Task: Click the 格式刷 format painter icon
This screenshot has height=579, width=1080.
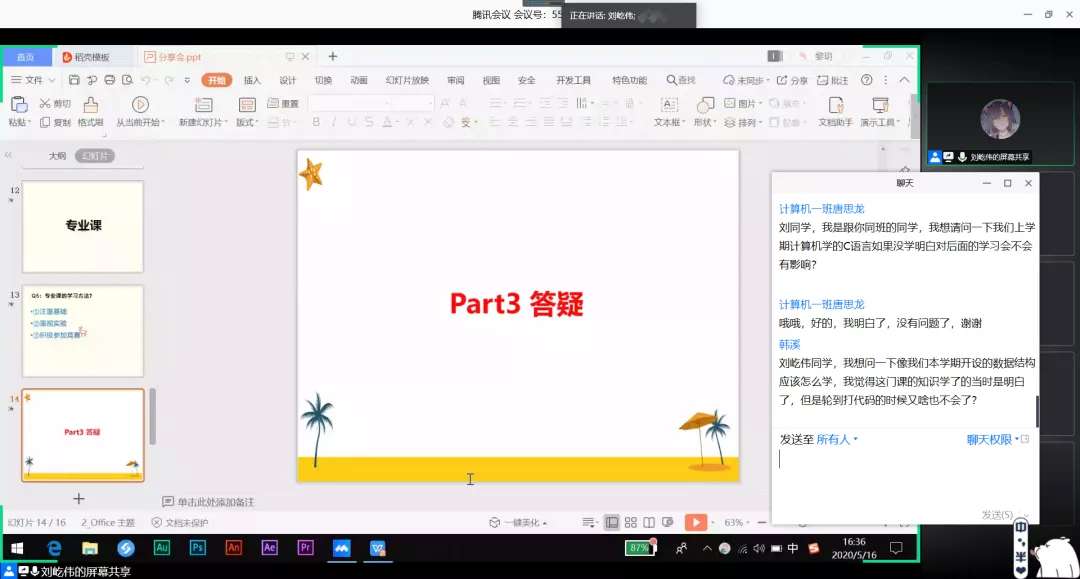Action: point(90,104)
